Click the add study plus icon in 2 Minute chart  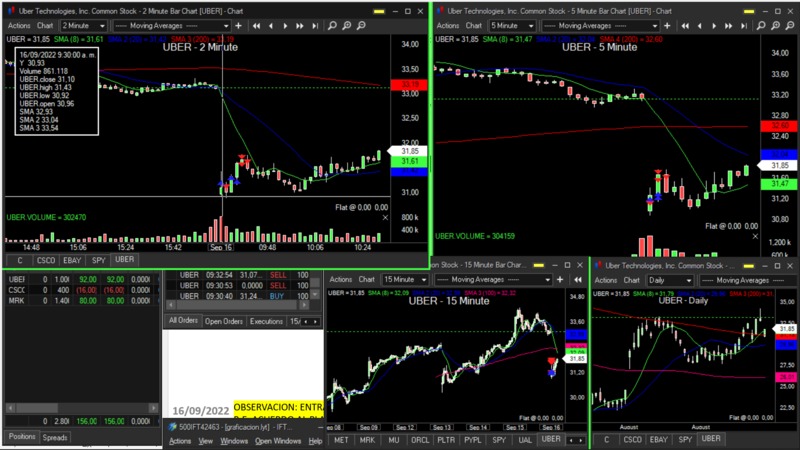pos(237,25)
